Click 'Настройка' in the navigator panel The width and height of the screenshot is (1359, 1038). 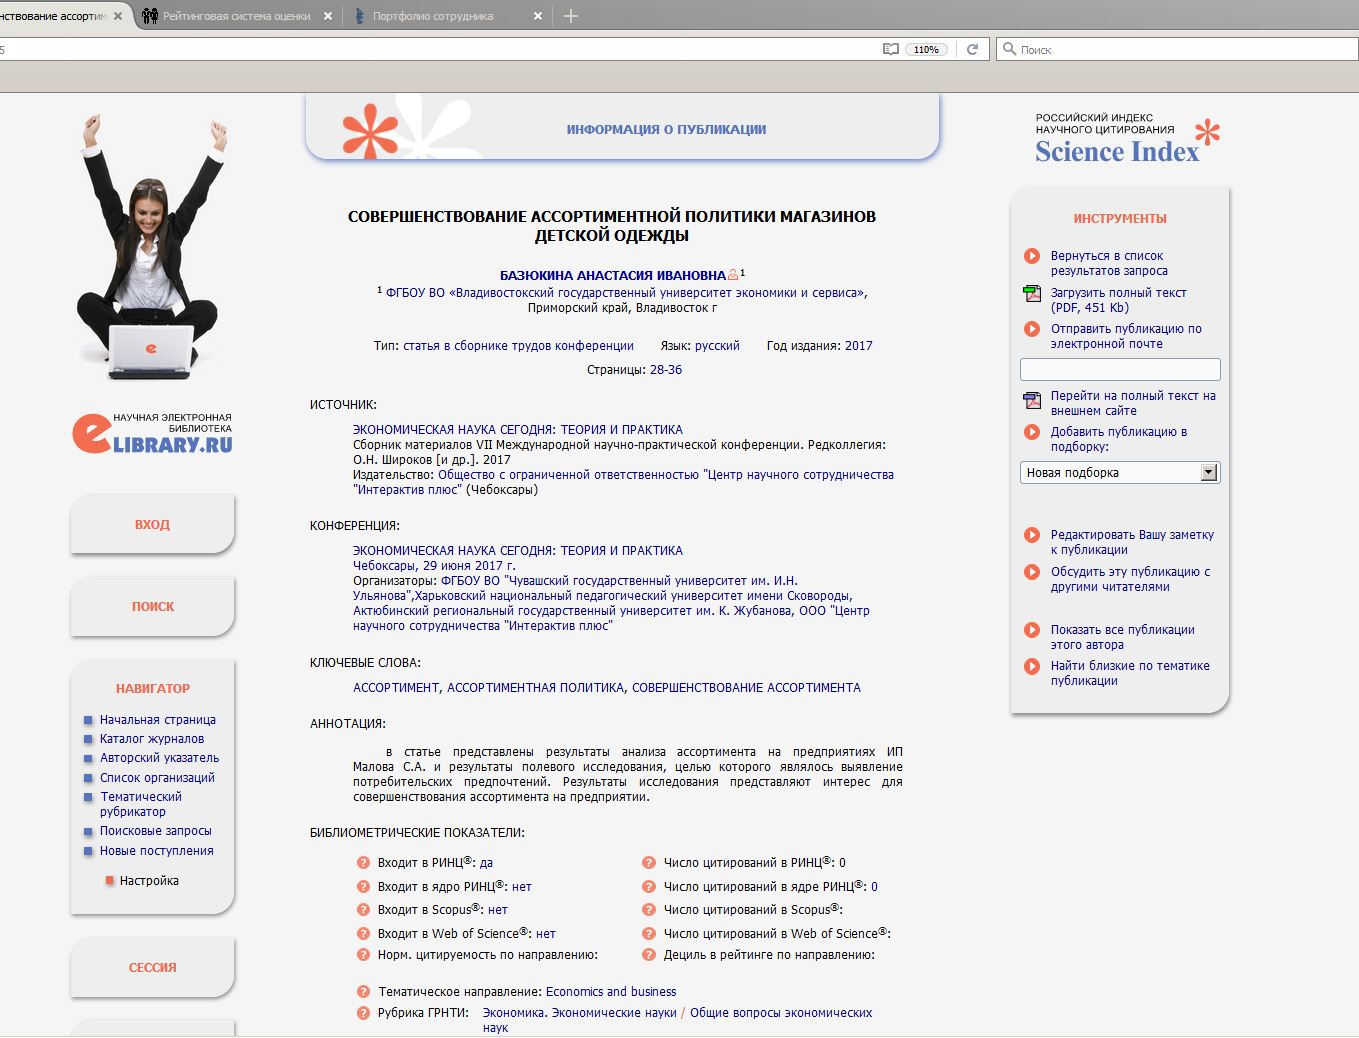(149, 881)
